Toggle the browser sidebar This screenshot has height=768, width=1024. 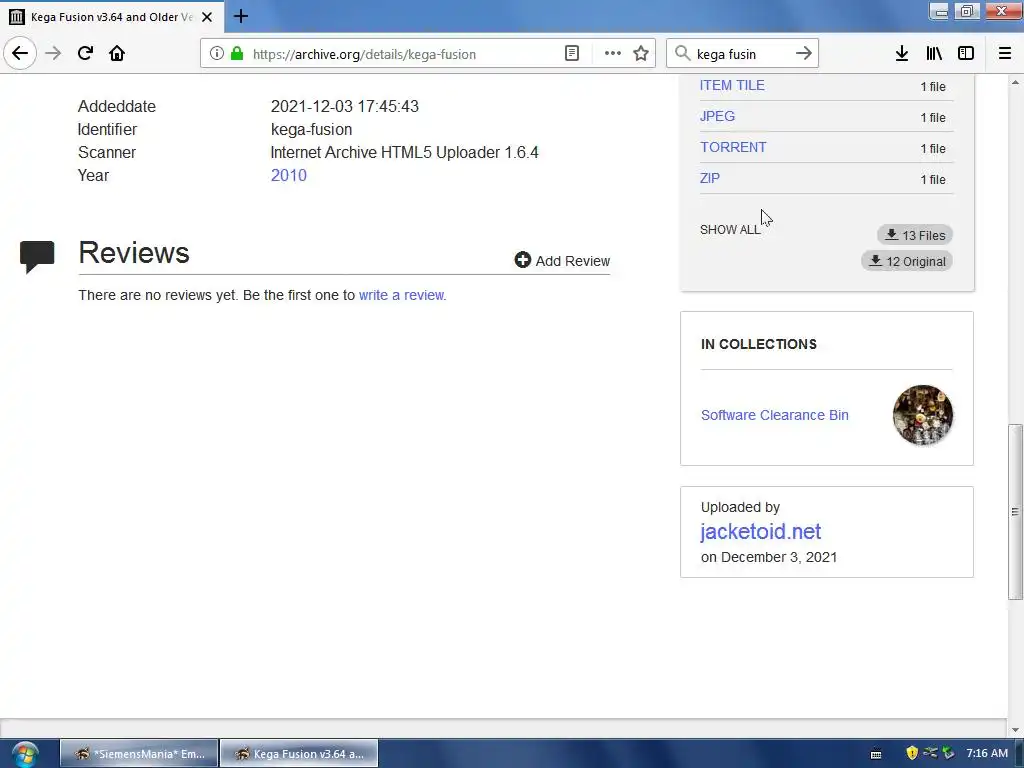(x=966, y=54)
